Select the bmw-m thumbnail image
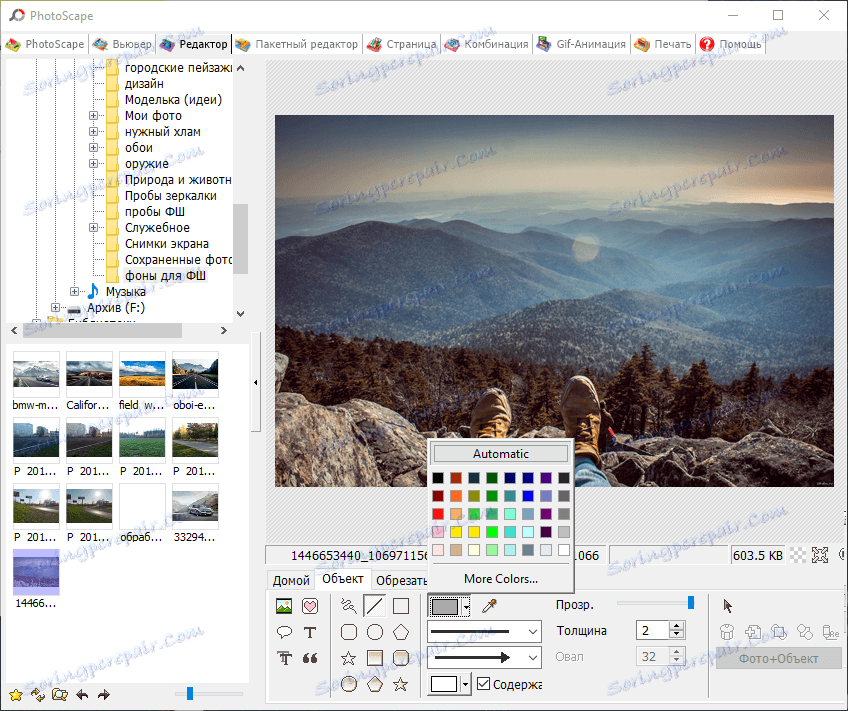The width and height of the screenshot is (848, 711). tap(37, 372)
